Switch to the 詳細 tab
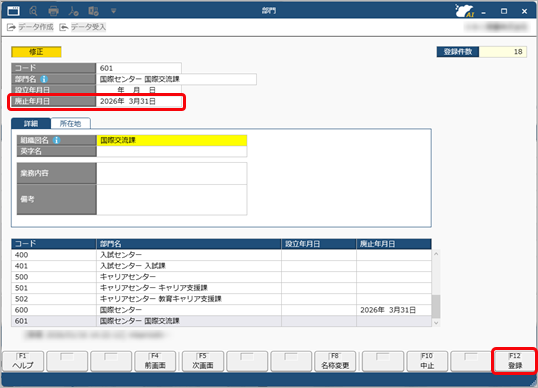This screenshot has height=388, width=538. point(31,124)
